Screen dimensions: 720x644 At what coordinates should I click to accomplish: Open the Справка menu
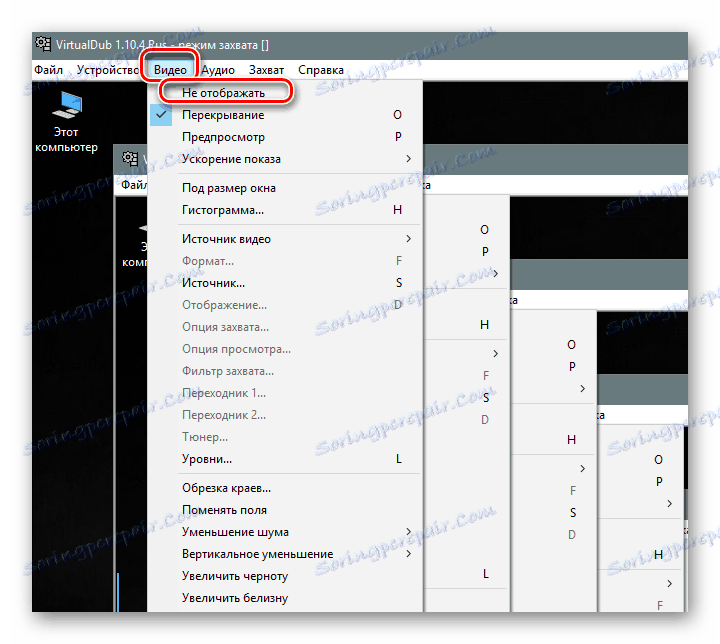321,70
